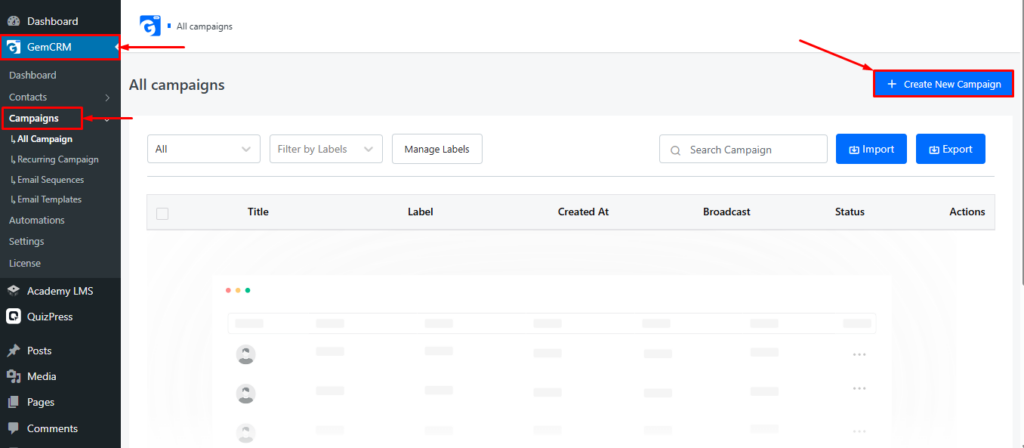Screen dimensions: 1024x448
Task: Open the Posts menu label
Action: (39, 351)
